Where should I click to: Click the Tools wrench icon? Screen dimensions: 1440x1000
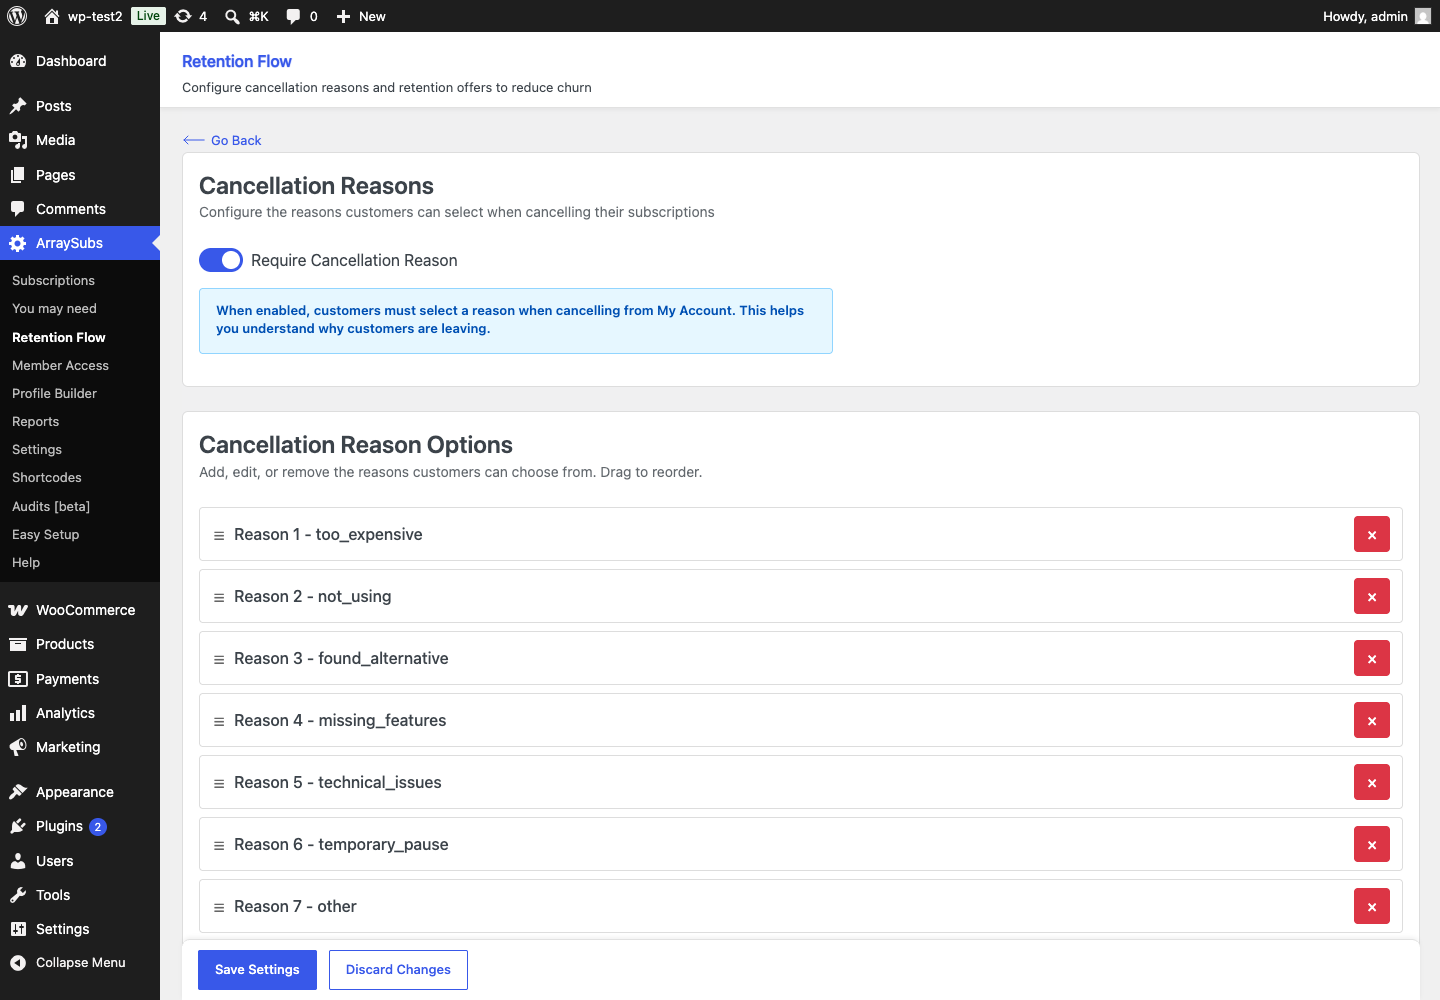pos(18,895)
